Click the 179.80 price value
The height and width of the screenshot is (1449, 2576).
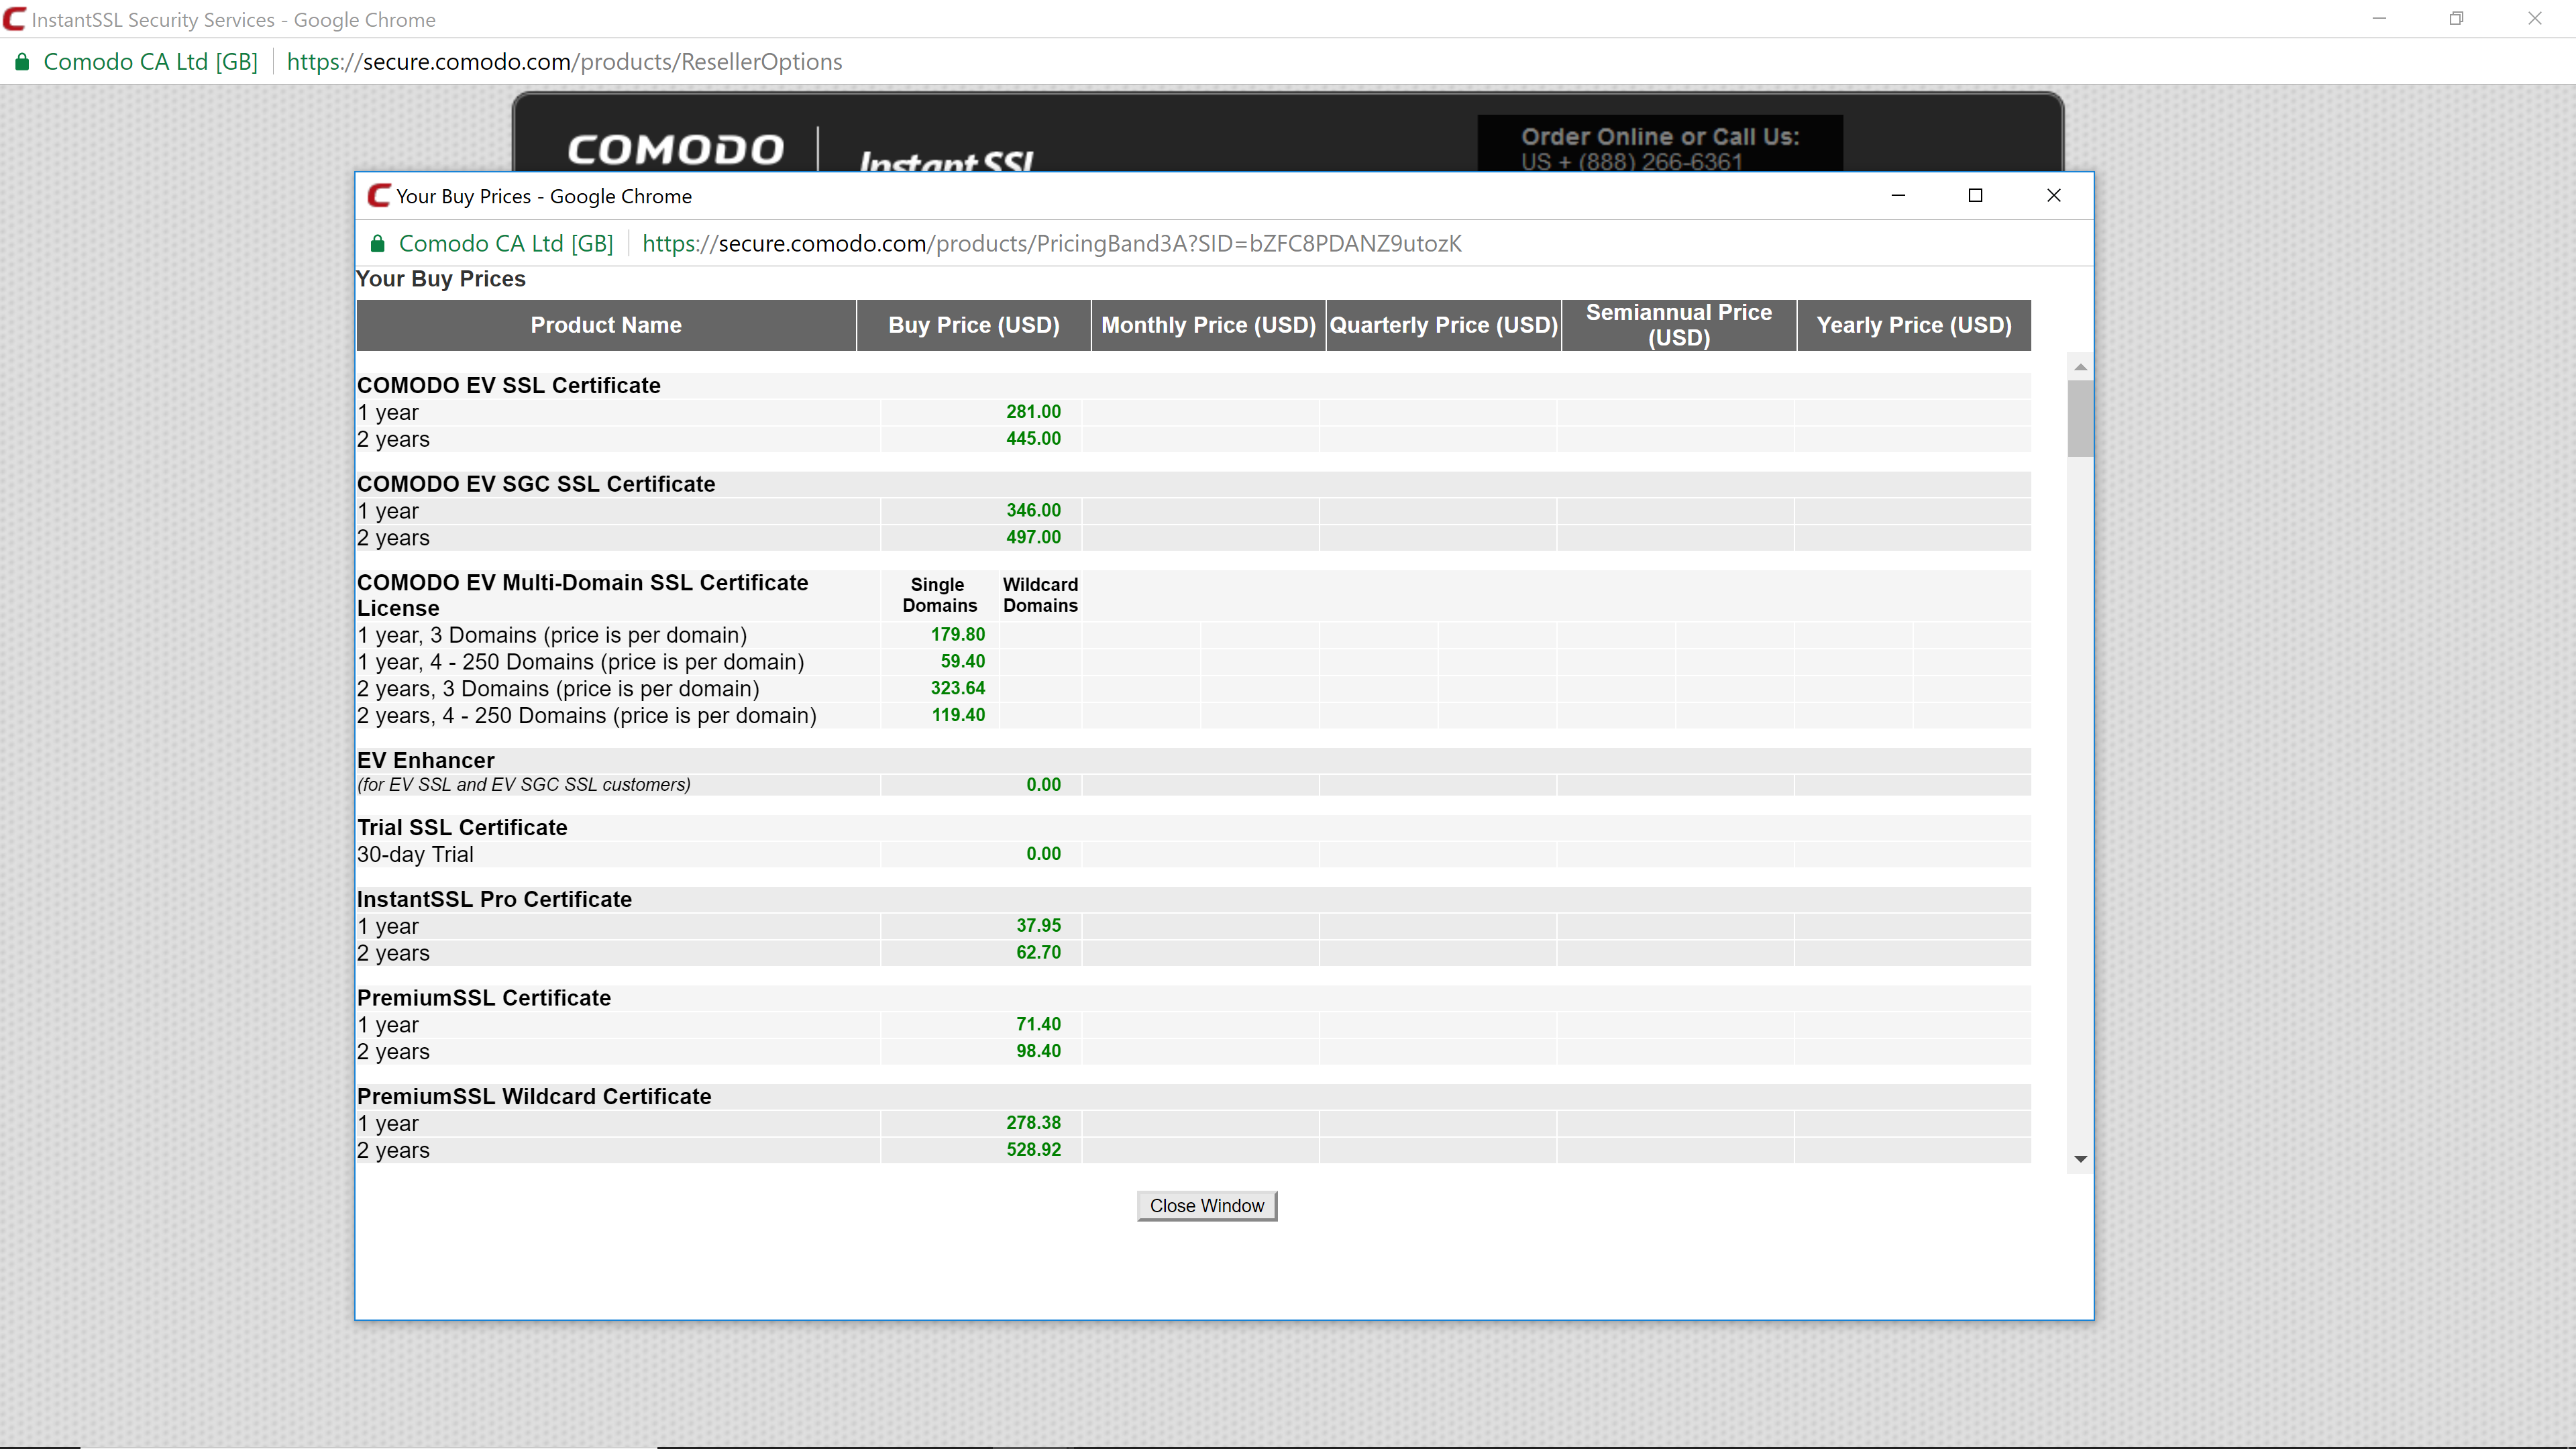pos(957,635)
